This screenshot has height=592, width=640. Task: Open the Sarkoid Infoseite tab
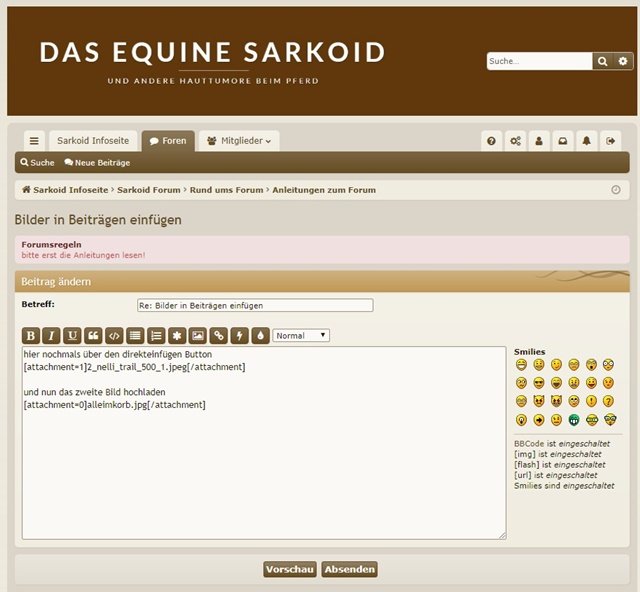pyautogui.click(x=92, y=141)
